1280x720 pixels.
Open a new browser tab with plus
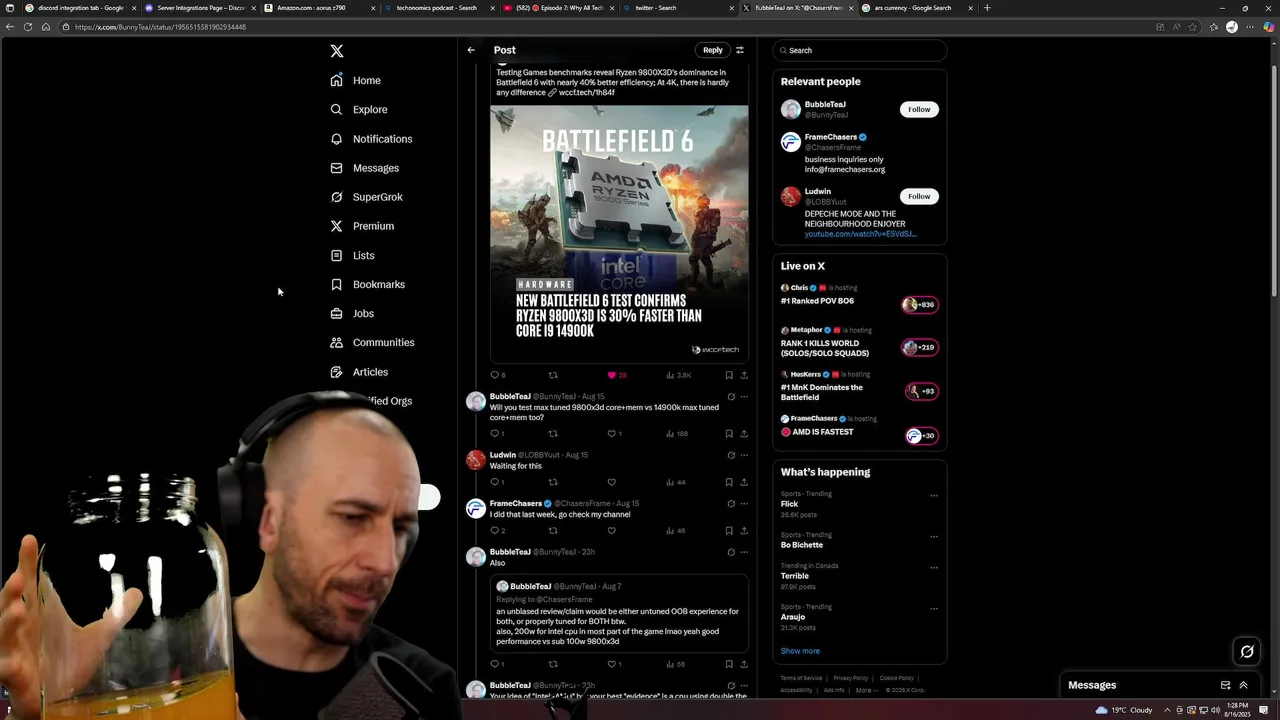[x=987, y=8]
